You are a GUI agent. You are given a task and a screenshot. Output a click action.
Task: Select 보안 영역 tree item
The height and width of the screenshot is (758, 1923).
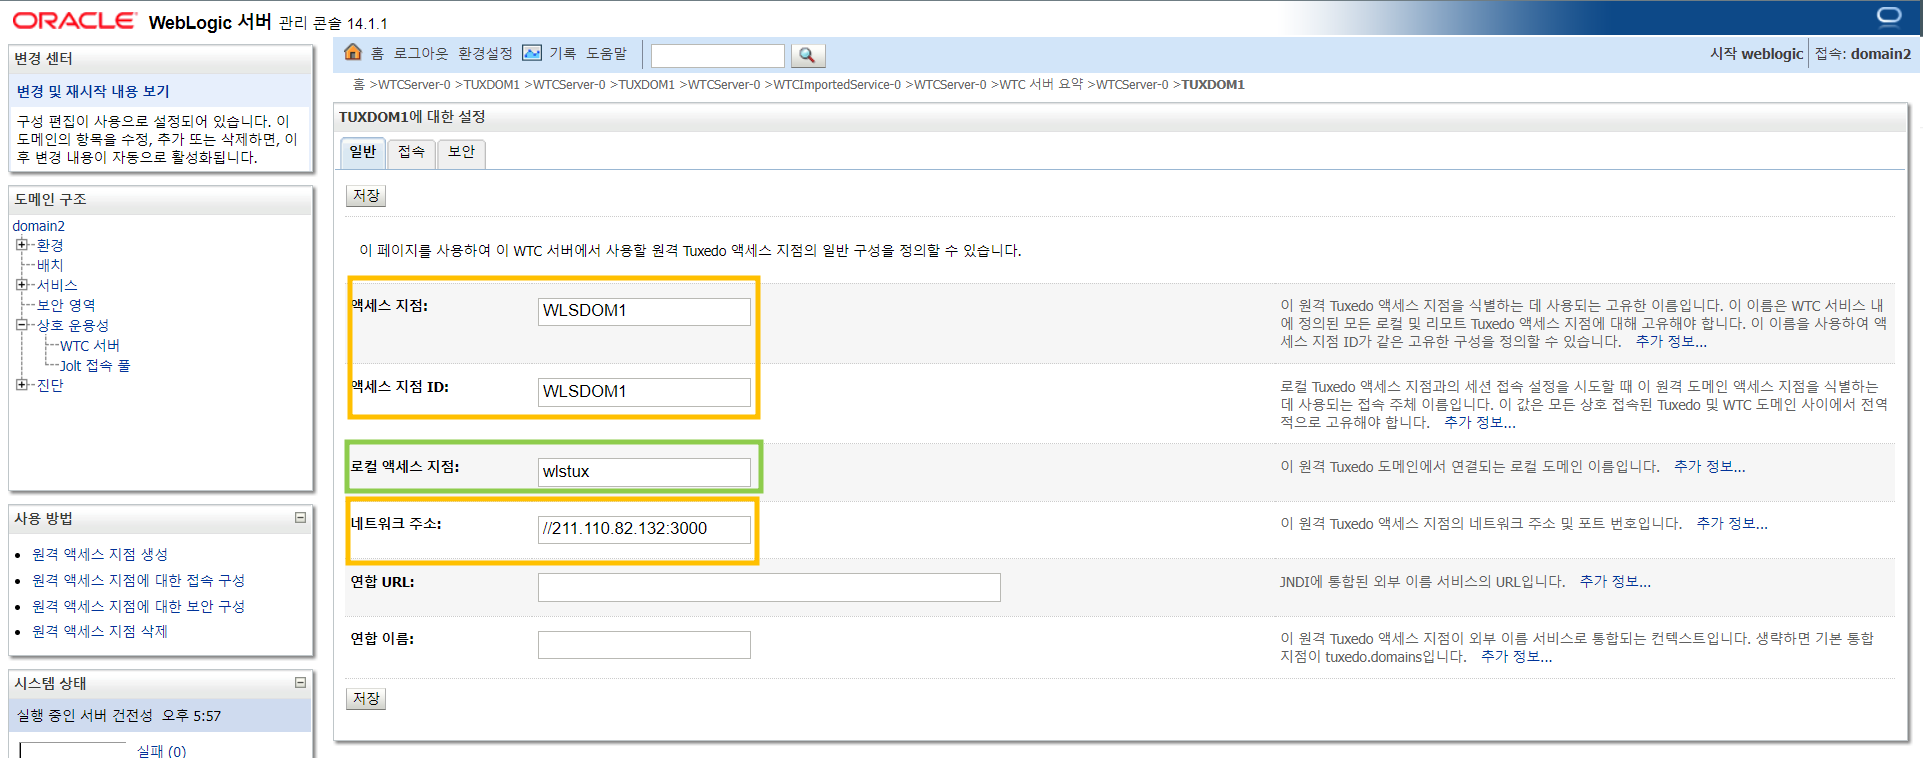click(66, 305)
